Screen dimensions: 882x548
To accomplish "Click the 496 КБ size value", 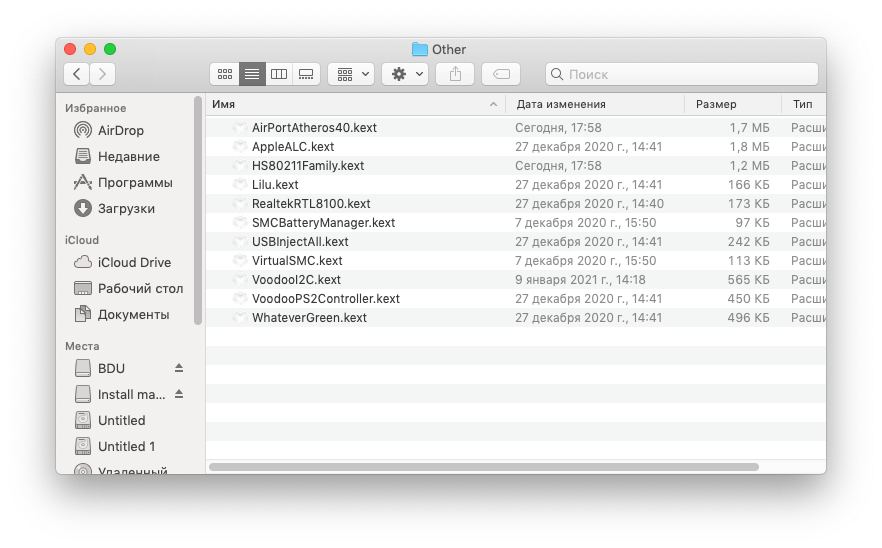I will pyautogui.click(x=748, y=318).
